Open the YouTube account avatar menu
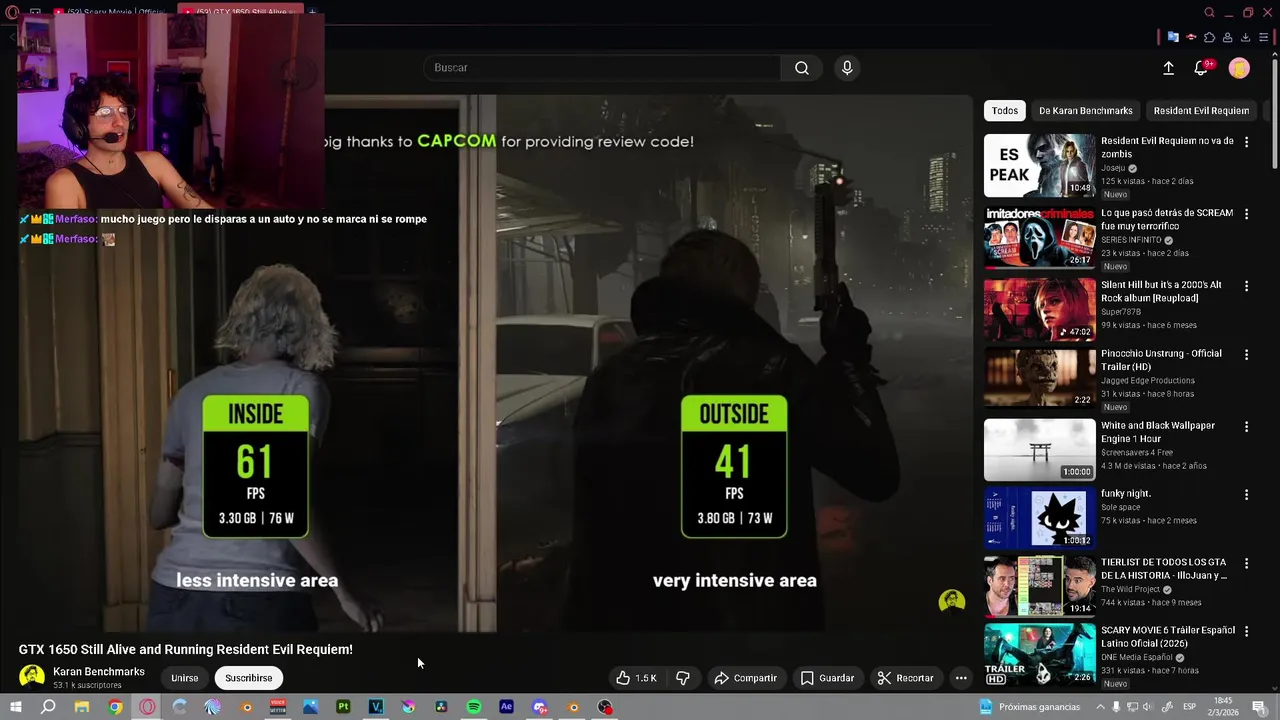 pos(1239,68)
